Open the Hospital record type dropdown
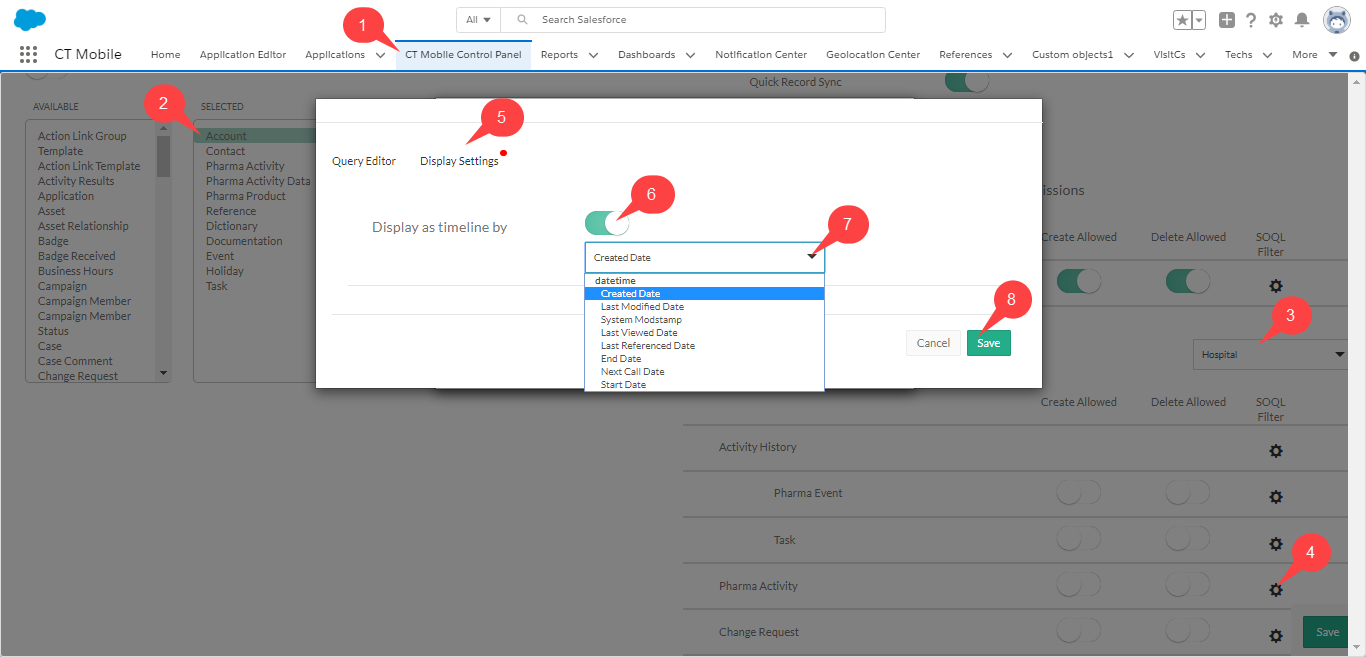Viewport: 1366px width, 657px height. [x=1270, y=355]
